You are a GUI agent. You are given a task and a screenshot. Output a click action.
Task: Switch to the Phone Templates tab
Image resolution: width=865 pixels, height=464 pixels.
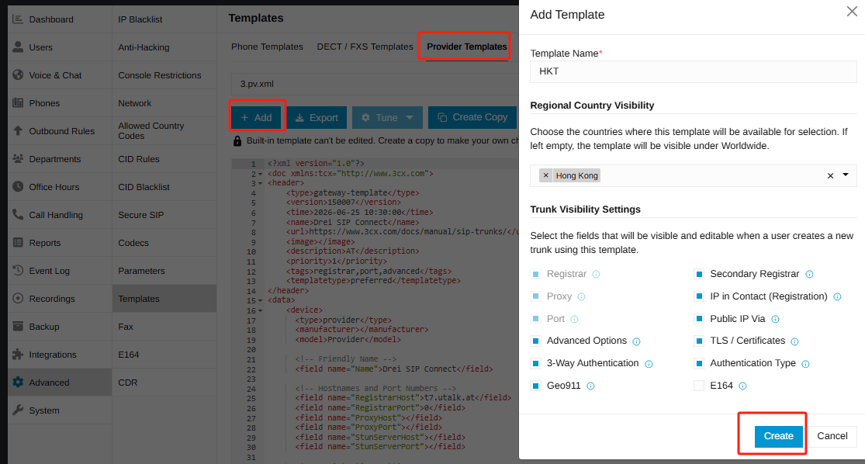click(x=267, y=47)
